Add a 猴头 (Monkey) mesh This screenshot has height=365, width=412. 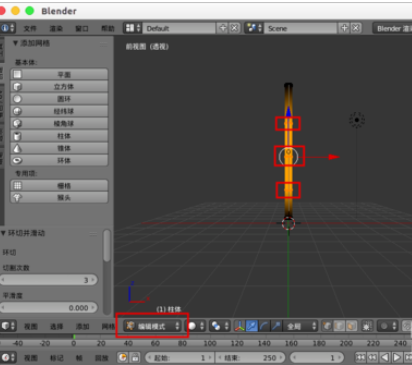pos(59,198)
